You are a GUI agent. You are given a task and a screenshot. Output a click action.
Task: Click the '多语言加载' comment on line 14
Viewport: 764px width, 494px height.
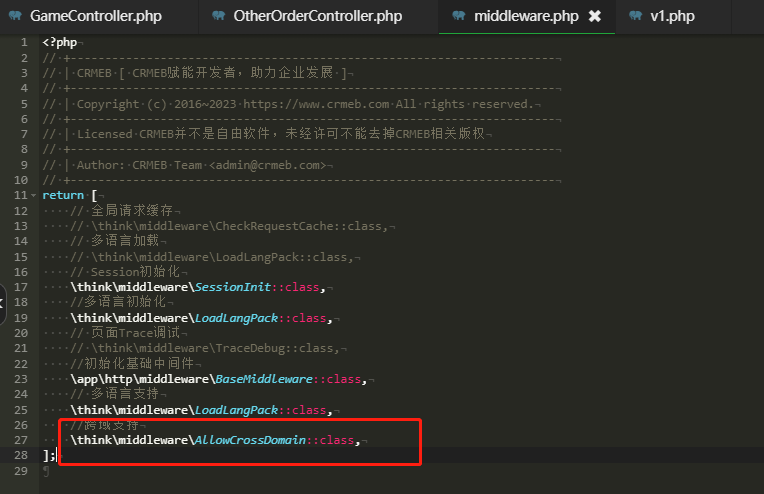coord(115,241)
